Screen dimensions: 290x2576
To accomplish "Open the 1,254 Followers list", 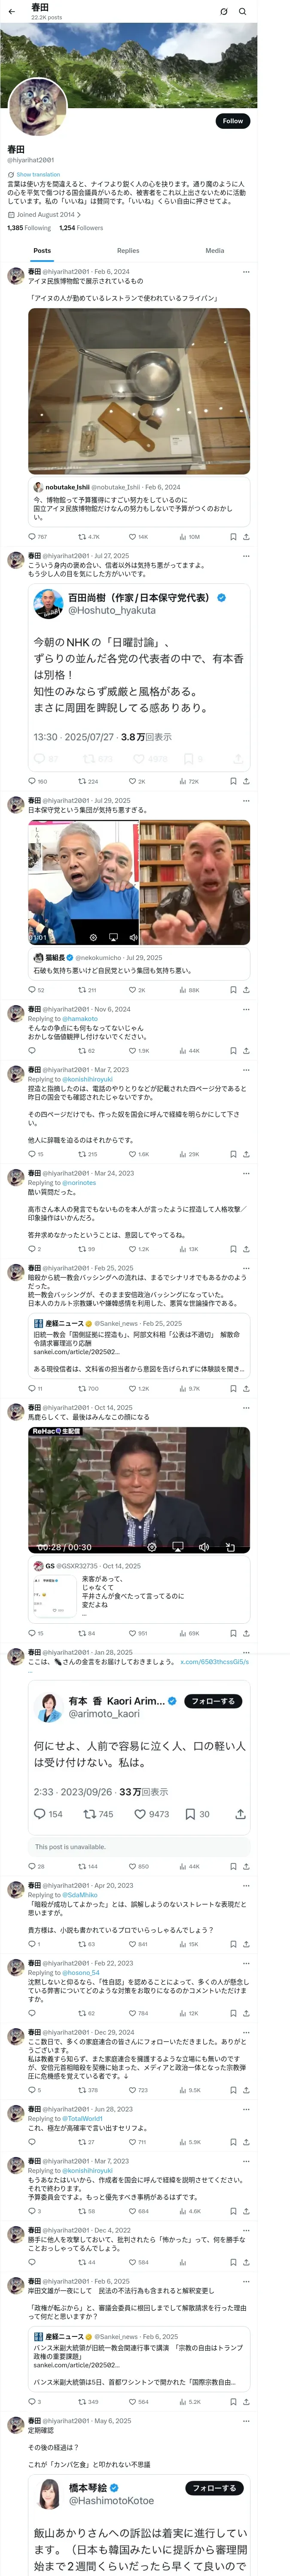I will point(81,228).
